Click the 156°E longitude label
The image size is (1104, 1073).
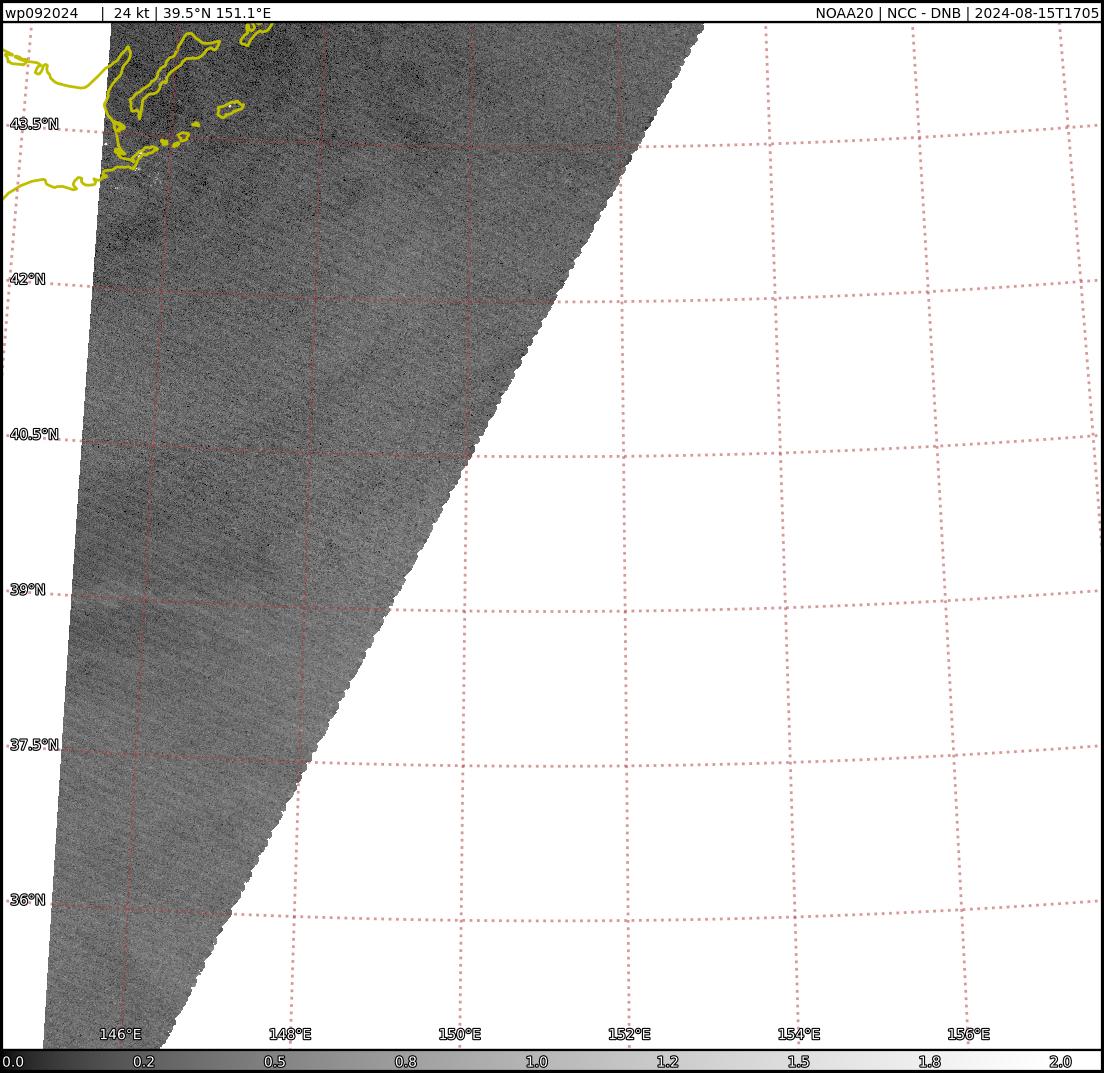coord(968,1034)
